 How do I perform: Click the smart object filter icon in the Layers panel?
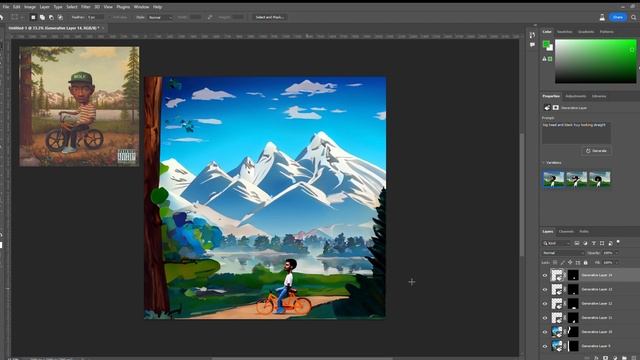(x=611, y=243)
